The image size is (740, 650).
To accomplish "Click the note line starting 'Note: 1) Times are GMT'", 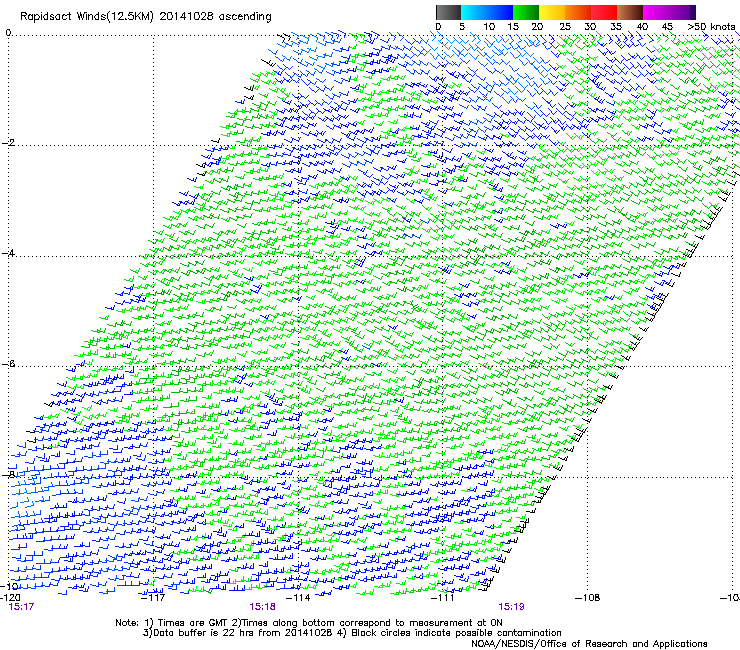I will [309, 623].
